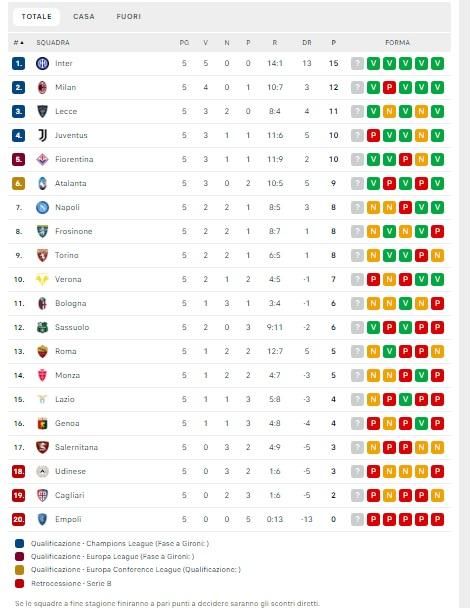Viewport: 470px width, 608px height.
Task: Open the Atalanta team link
Action: (x=71, y=183)
